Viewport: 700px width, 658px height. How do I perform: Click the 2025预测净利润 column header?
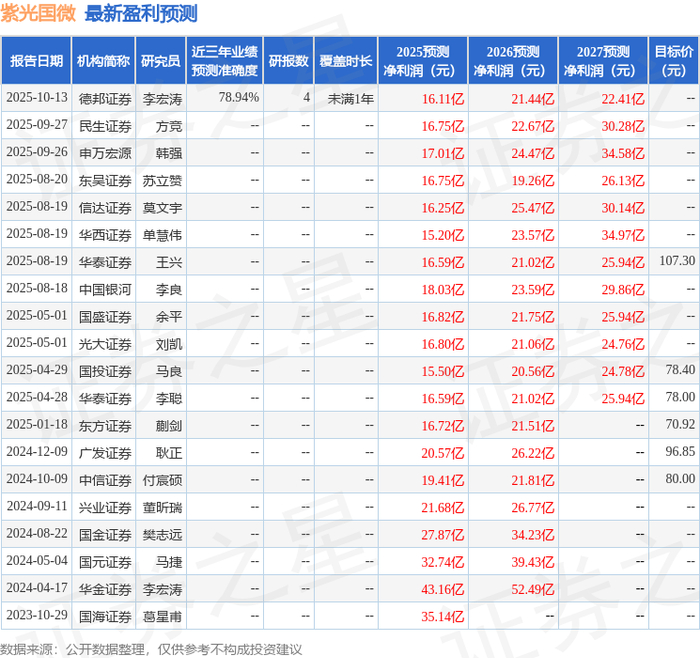tap(423, 61)
